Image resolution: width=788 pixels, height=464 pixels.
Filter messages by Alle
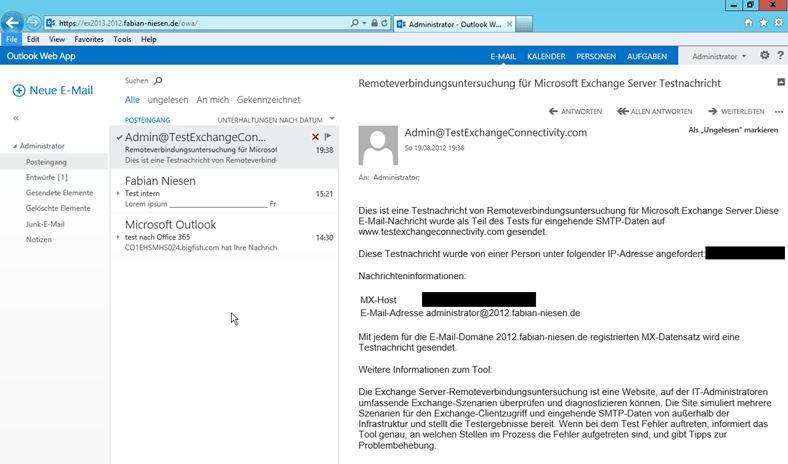pyautogui.click(x=132, y=100)
